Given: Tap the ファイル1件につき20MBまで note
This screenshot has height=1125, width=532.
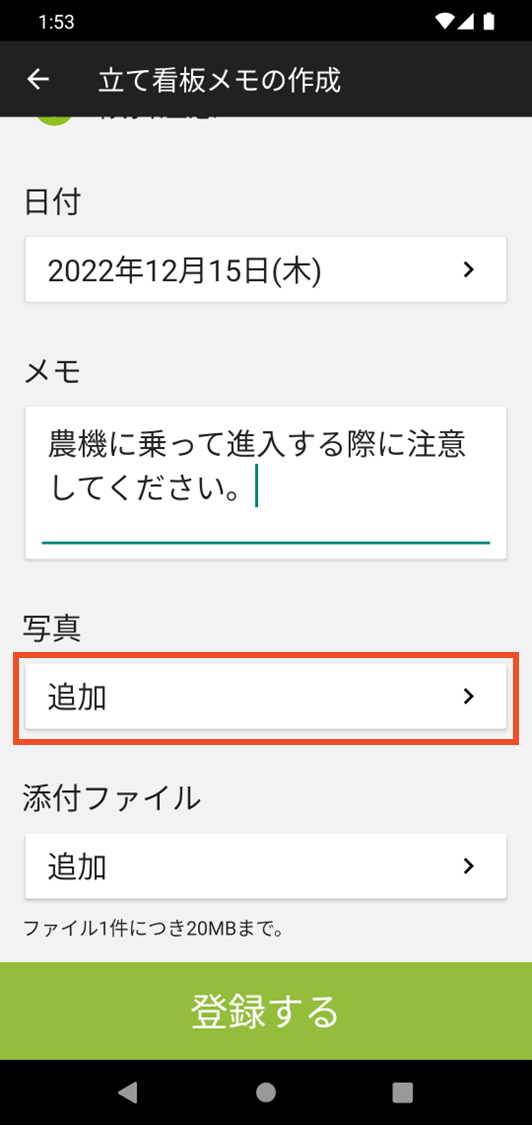Looking at the screenshot, I should click(154, 929).
